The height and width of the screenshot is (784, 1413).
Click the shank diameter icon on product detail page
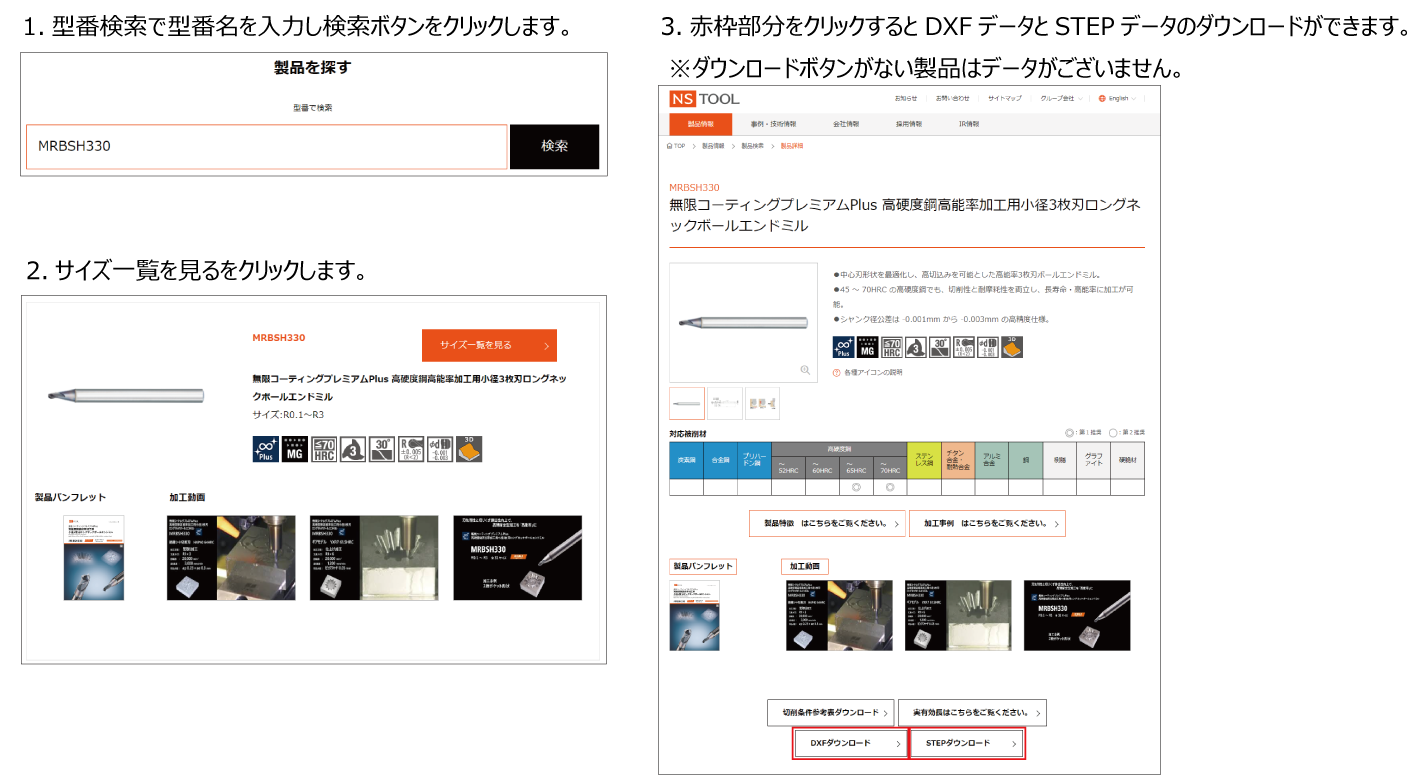(x=988, y=347)
